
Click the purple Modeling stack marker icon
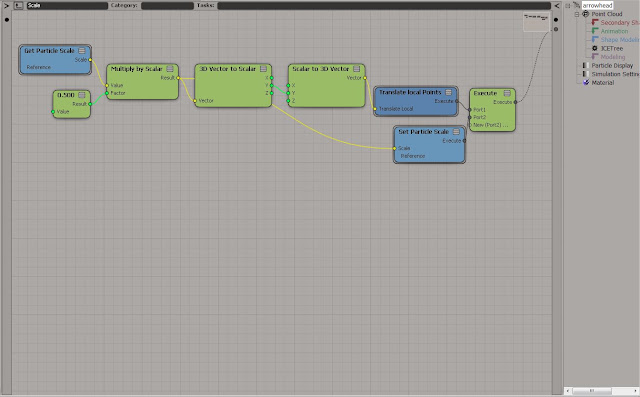click(x=595, y=57)
